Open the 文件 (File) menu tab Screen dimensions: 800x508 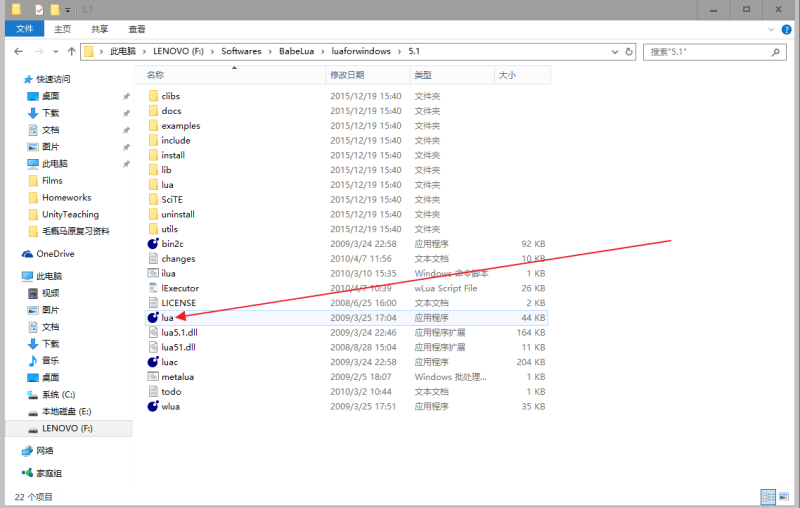click(25, 30)
